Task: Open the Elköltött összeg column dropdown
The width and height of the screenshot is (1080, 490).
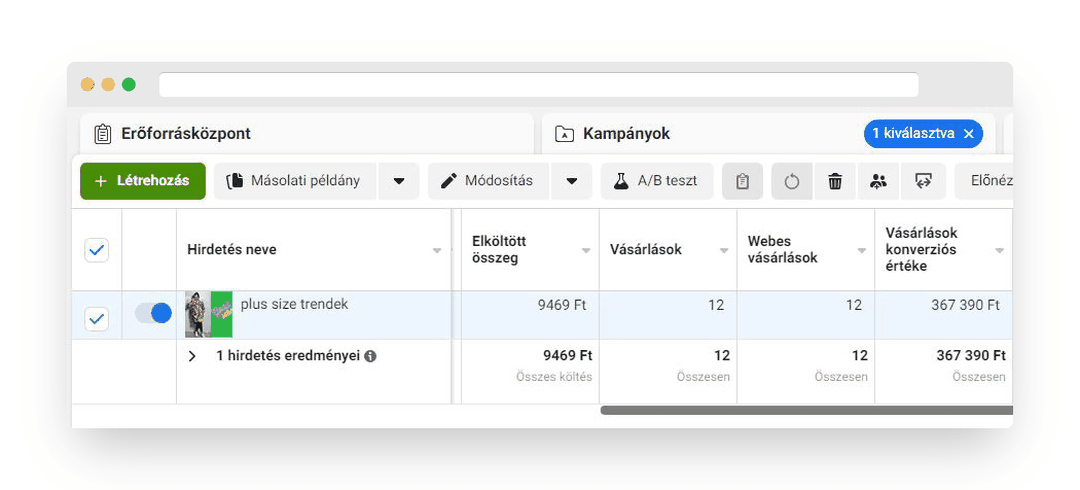Action: tap(586, 250)
